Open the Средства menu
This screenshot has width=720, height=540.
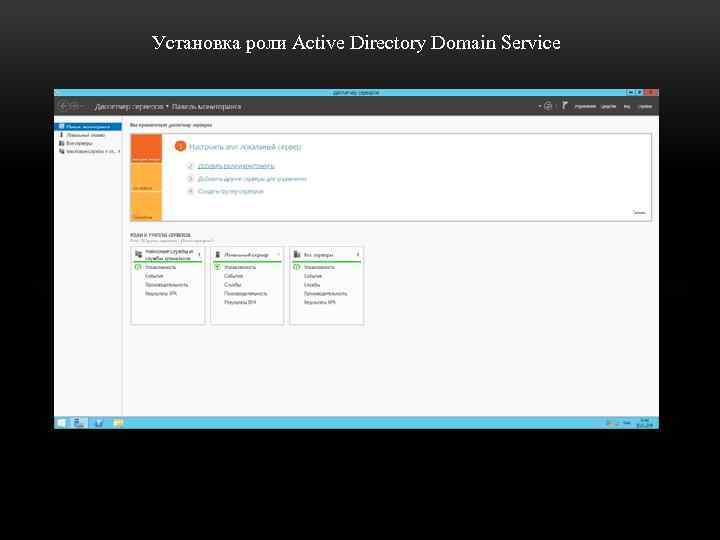point(608,106)
